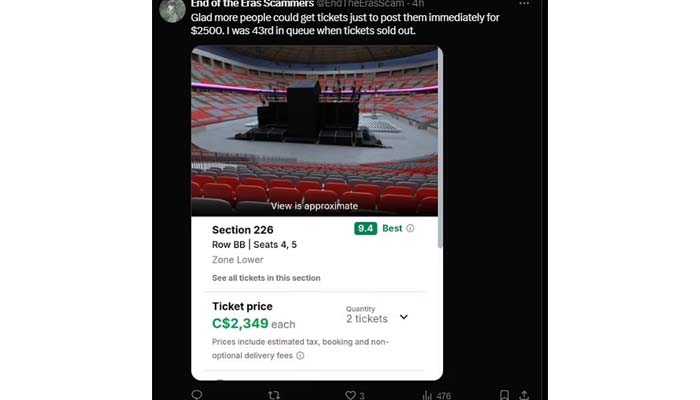Open the End of the Eras Scammers avatar
Viewport: 700px width, 400px height.
[x=172, y=10]
